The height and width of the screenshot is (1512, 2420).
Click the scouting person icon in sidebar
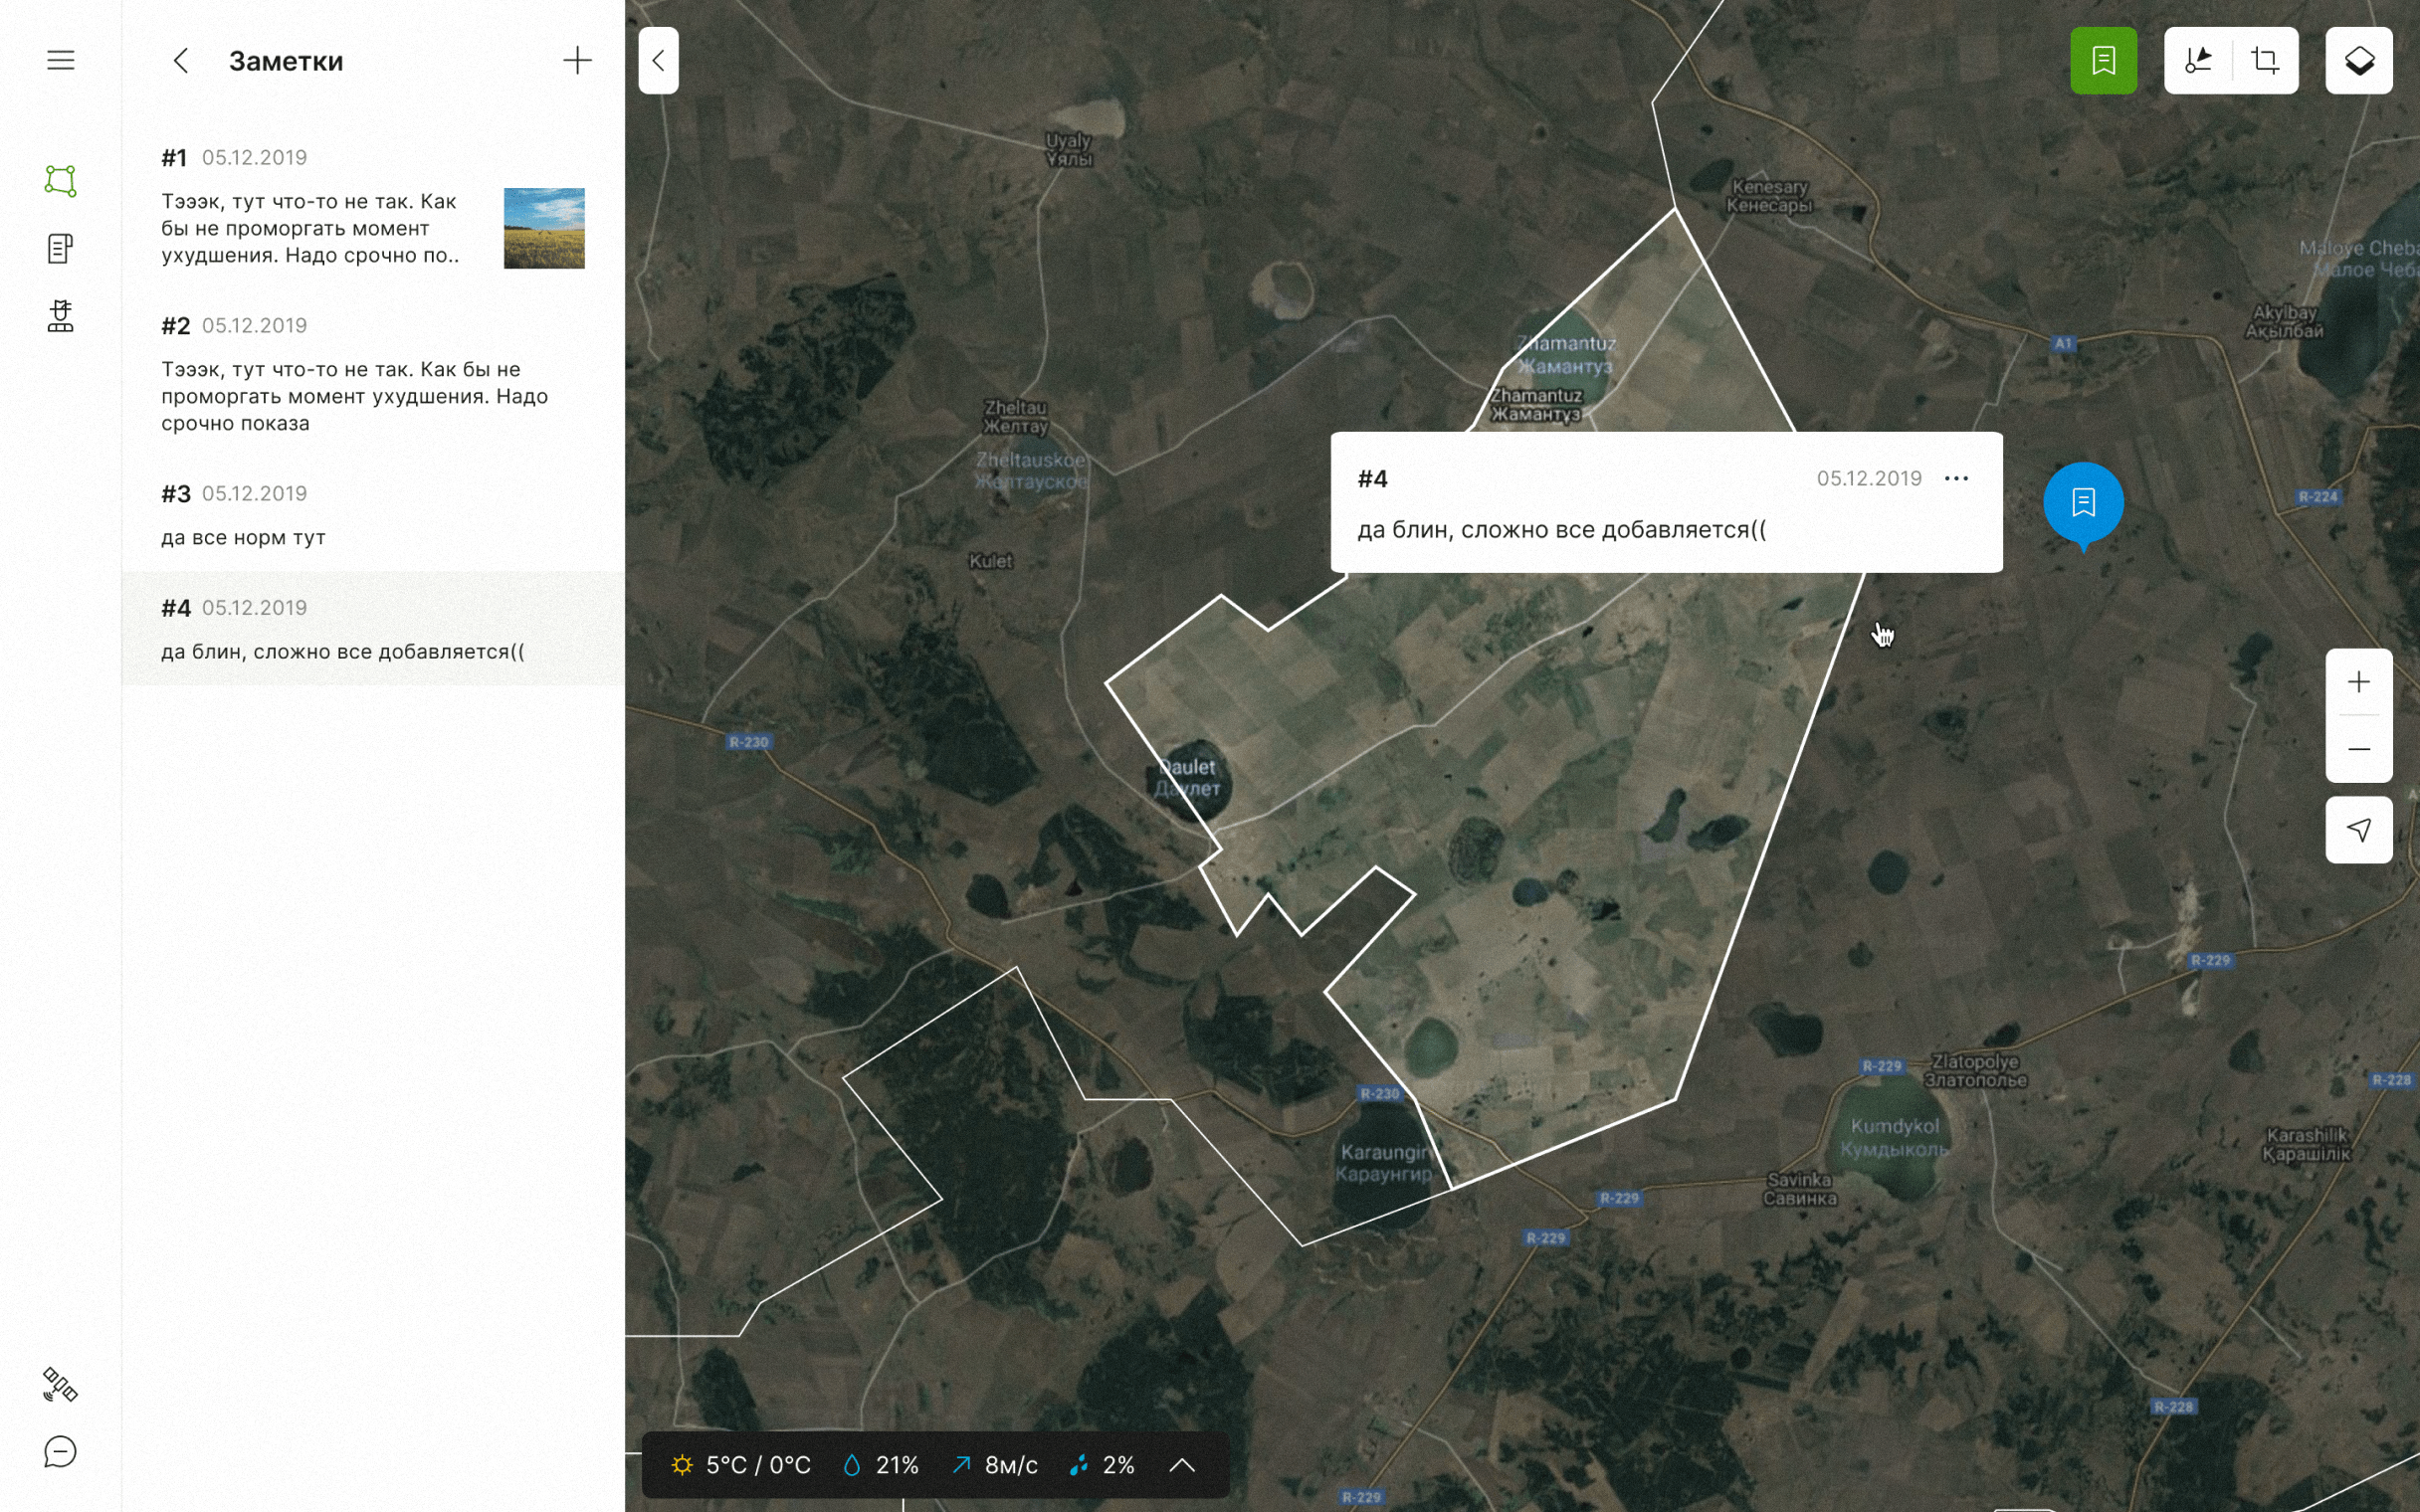(60, 316)
